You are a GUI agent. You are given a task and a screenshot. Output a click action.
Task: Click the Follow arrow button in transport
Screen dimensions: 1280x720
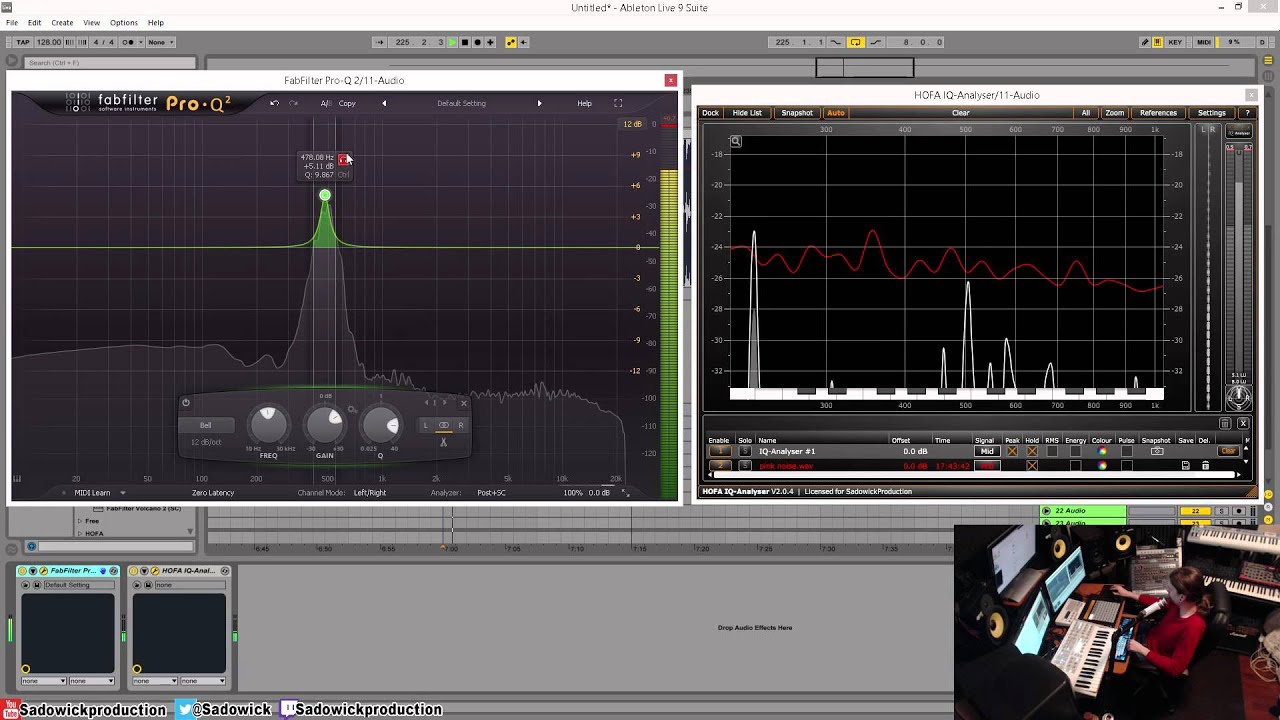(379, 42)
